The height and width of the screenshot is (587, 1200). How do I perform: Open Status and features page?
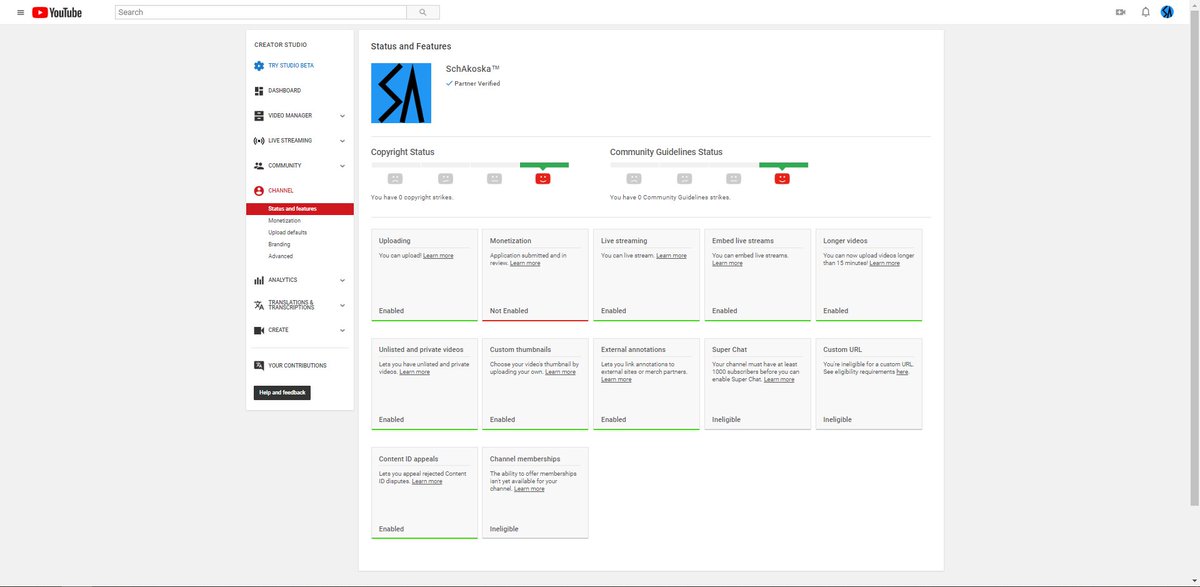coord(300,209)
